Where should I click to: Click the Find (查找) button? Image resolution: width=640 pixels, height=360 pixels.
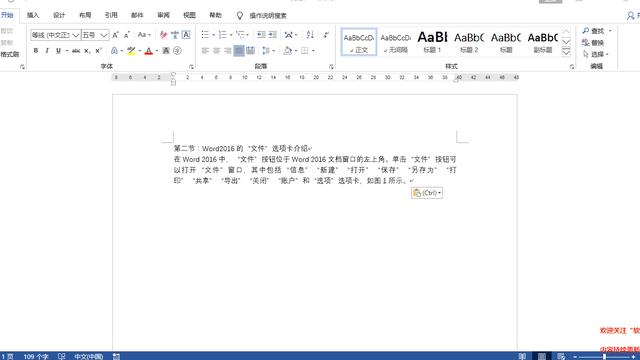pos(593,31)
